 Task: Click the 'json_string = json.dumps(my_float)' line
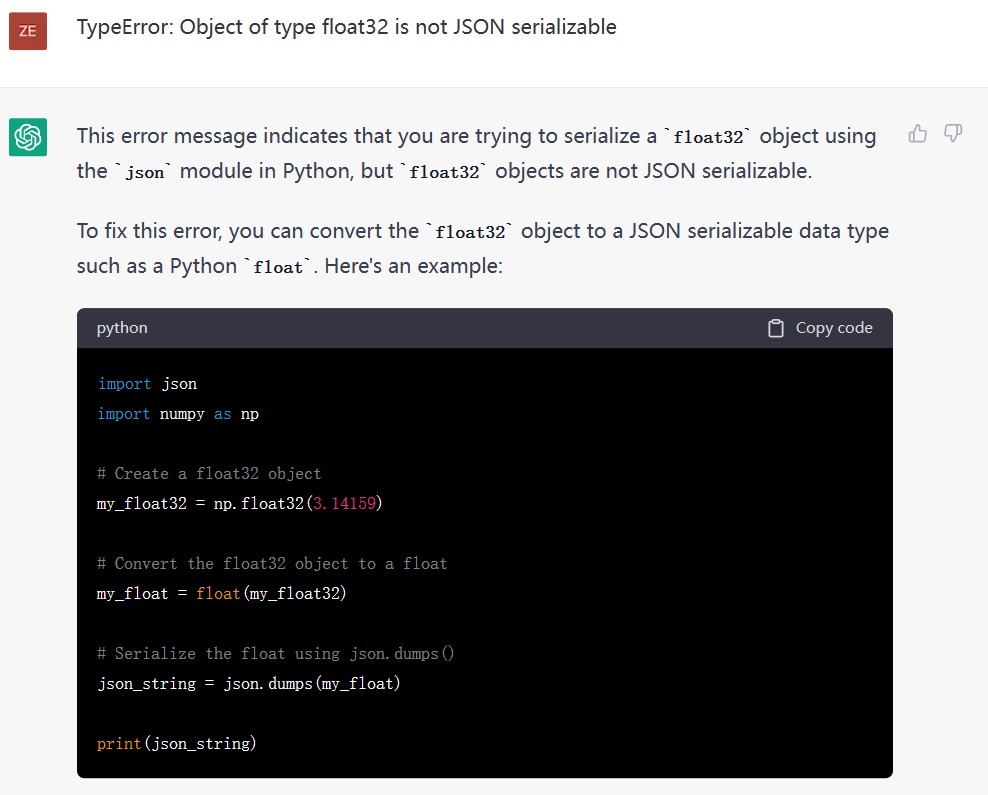[x=249, y=683]
